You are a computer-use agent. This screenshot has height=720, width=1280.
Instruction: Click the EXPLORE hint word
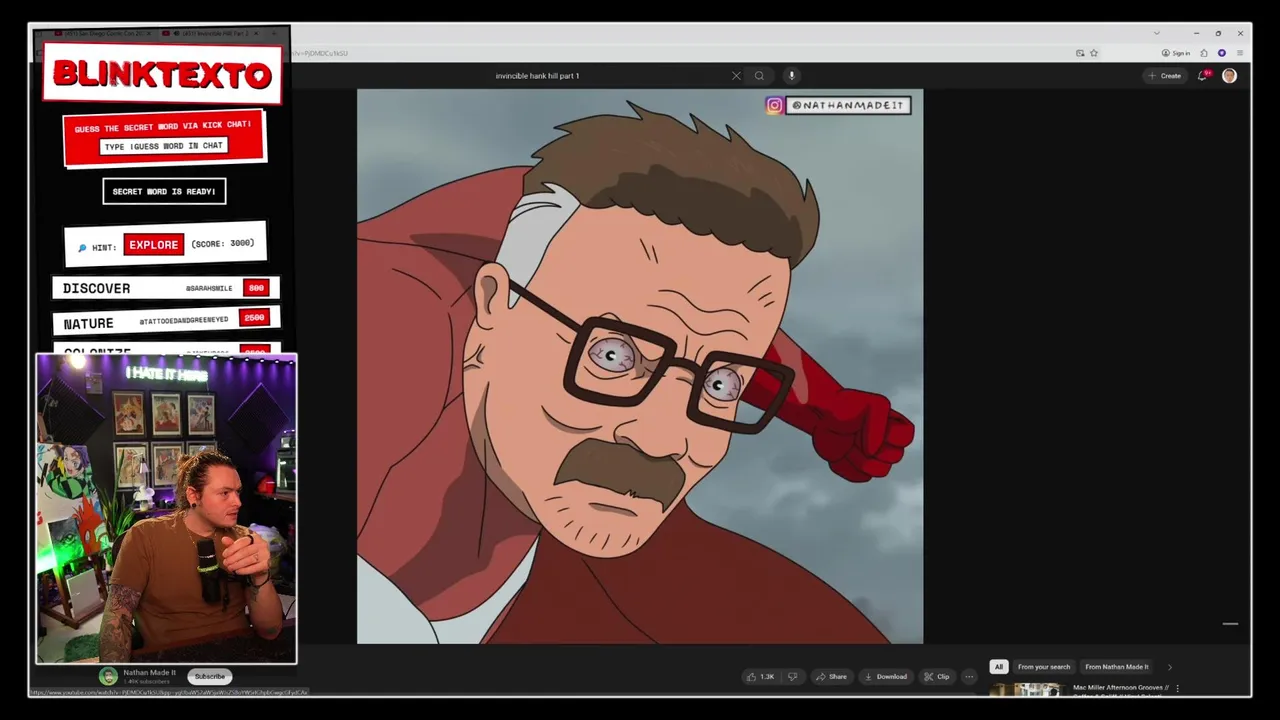153,245
